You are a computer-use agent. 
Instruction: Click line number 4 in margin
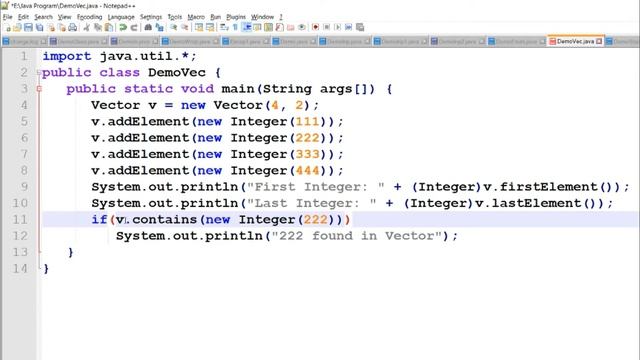[24, 105]
